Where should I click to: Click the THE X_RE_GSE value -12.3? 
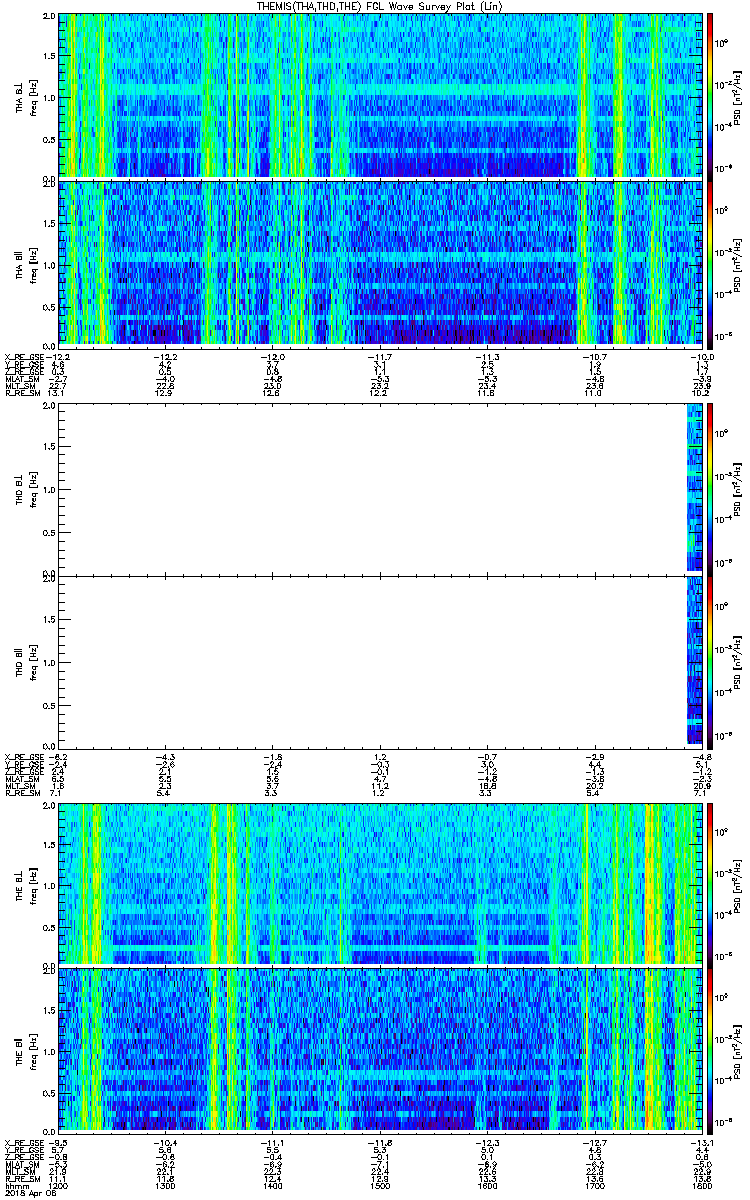(x=487, y=1142)
